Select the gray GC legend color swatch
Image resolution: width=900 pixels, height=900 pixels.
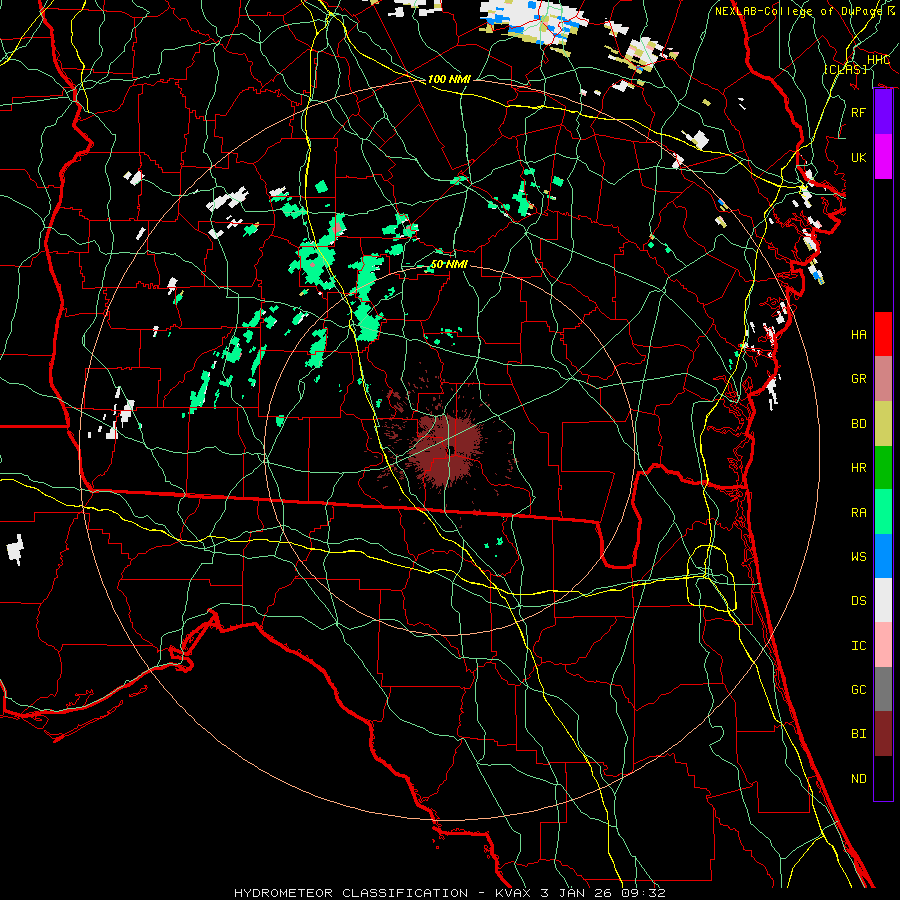click(x=883, y=689)
